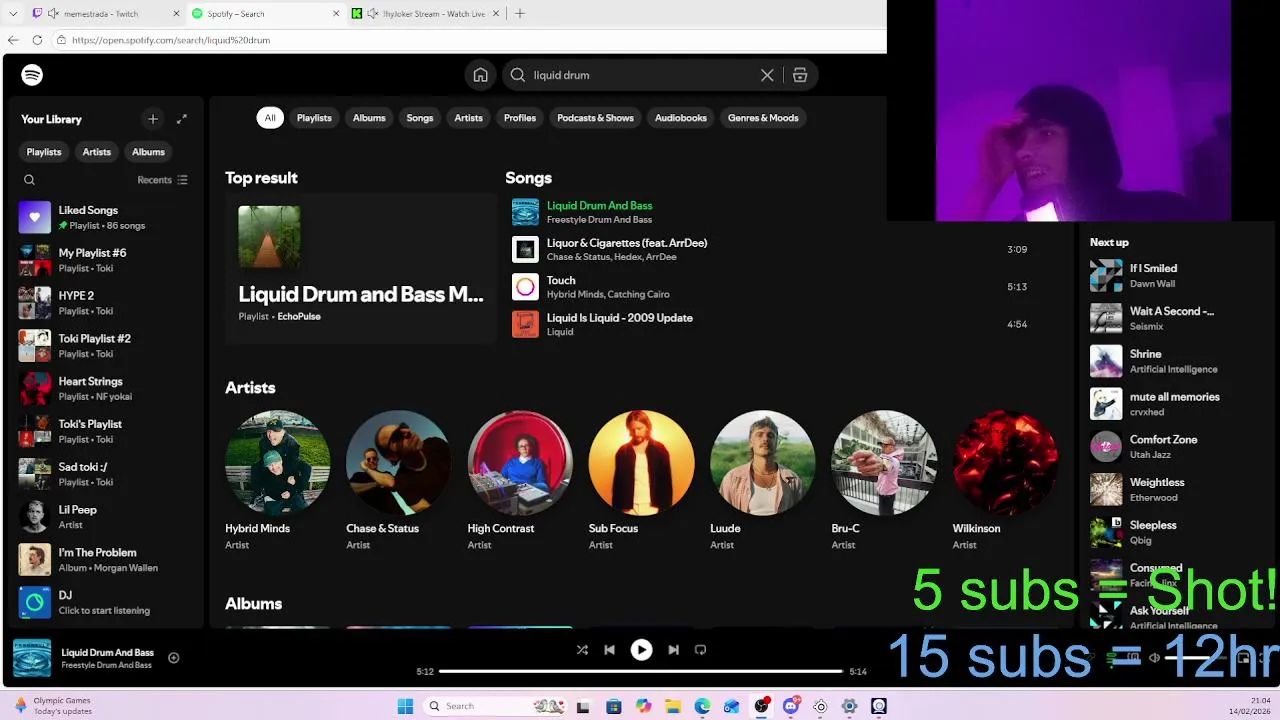Viewport: 1280px width, 720px height.
Task: Open the Windows Start menu
Action: [x=405, y=706]
